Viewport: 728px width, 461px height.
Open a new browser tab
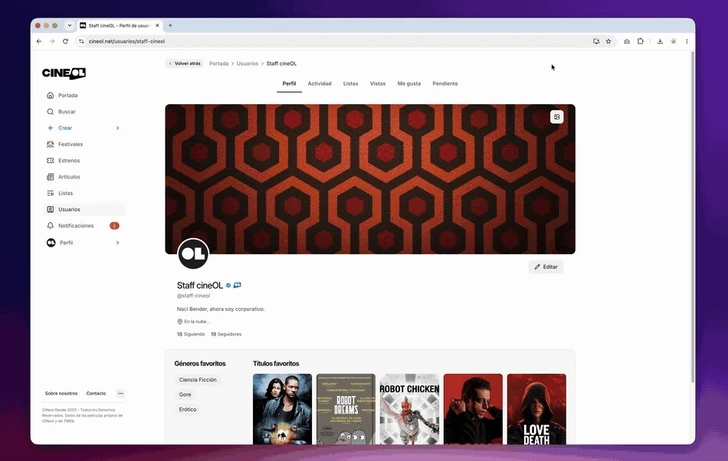tap(170, 26)
